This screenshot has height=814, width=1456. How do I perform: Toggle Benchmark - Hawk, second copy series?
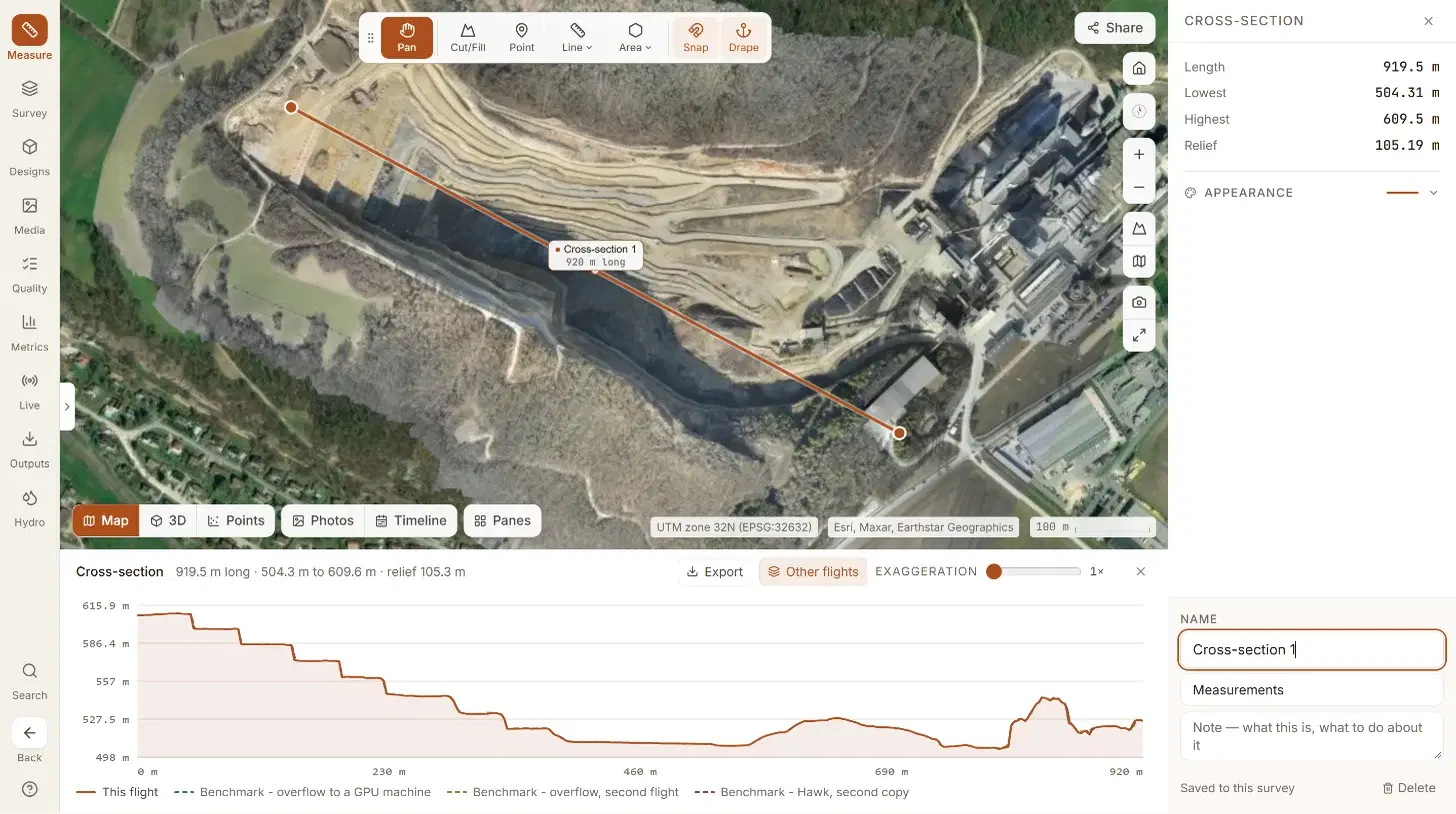(802, 792)
